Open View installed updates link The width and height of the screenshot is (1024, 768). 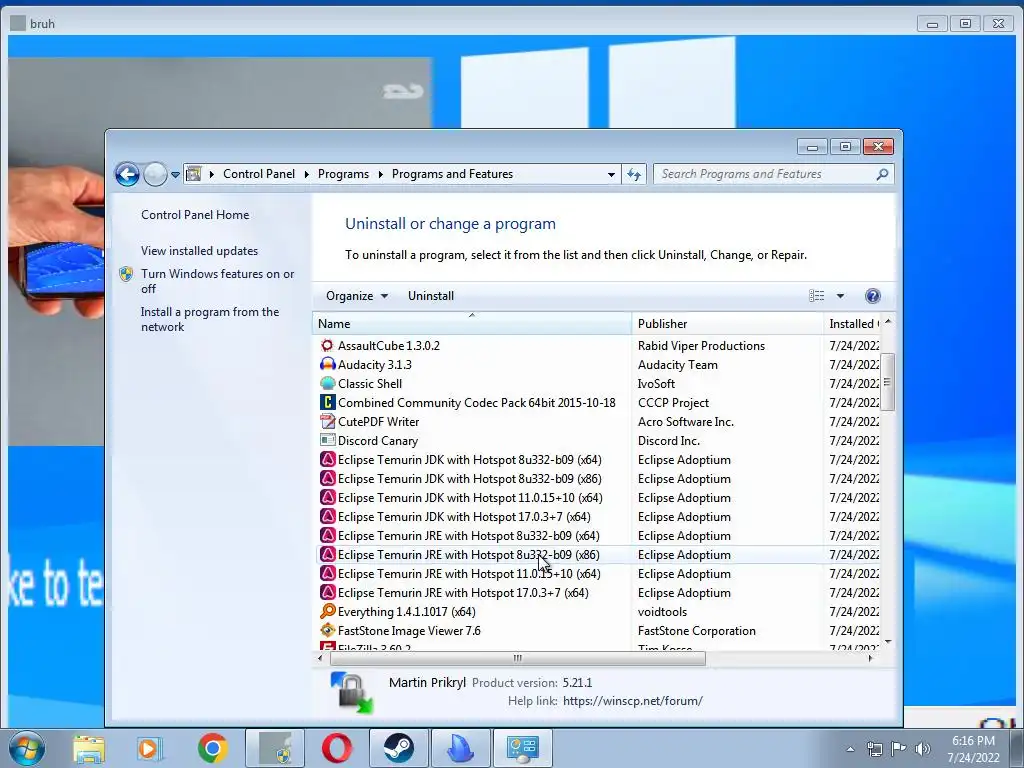(199, 251)
